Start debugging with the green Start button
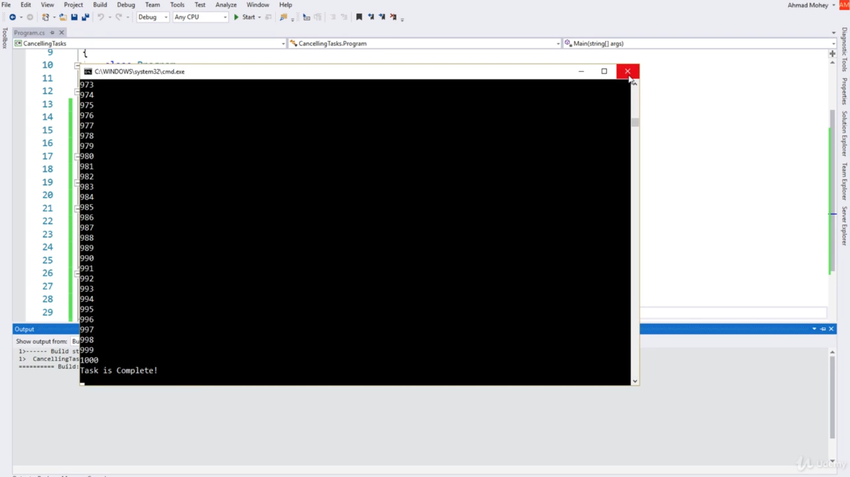Viewport: 850px width, 477px height. click(244, 17)
